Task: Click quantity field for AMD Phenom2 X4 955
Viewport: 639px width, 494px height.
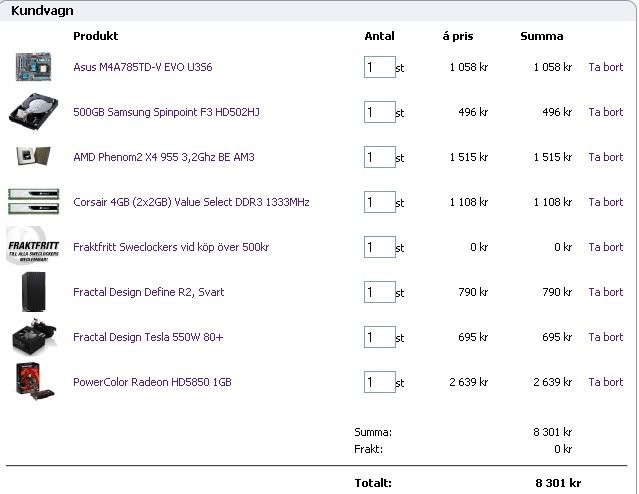Action: 379,157
